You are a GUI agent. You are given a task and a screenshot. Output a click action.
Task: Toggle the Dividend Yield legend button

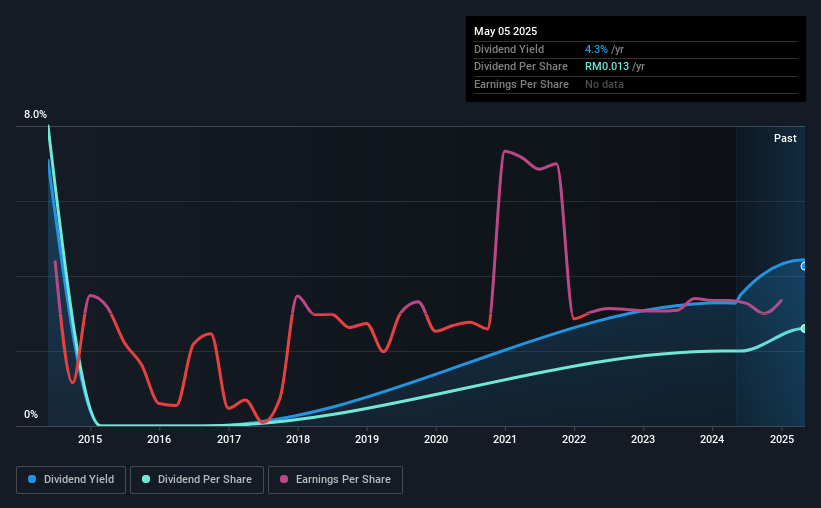click(71, 480)
